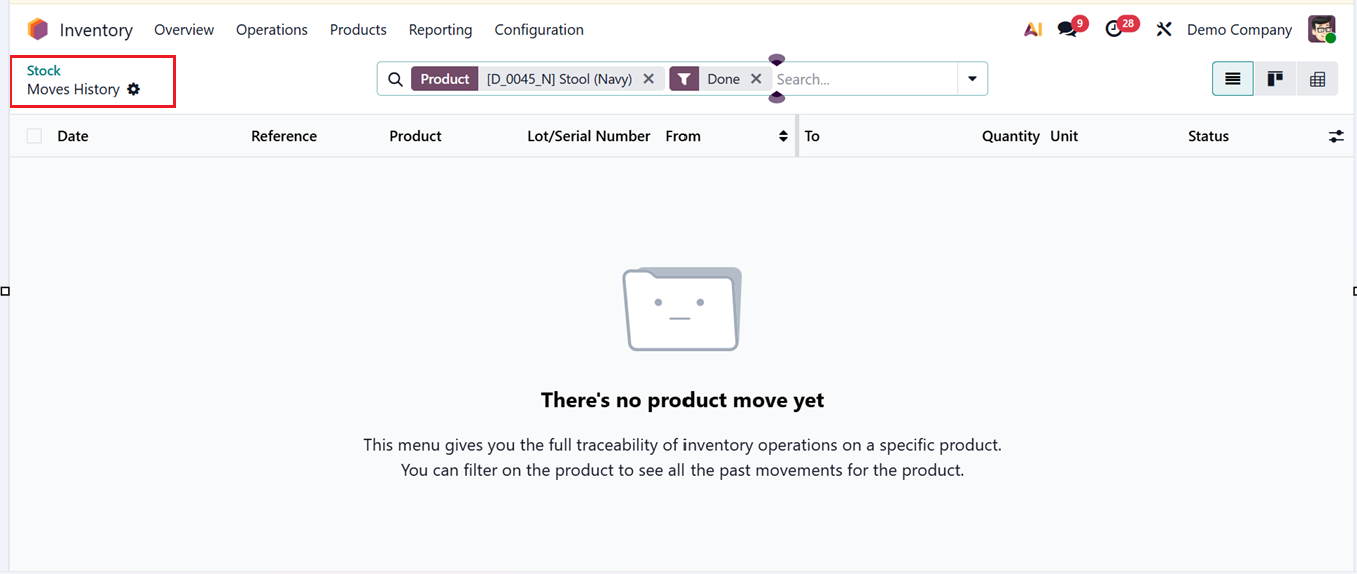Click the Inventory app logo icon
The height and width of the screenshot is (574, 1357).
[x=38, y=30]
